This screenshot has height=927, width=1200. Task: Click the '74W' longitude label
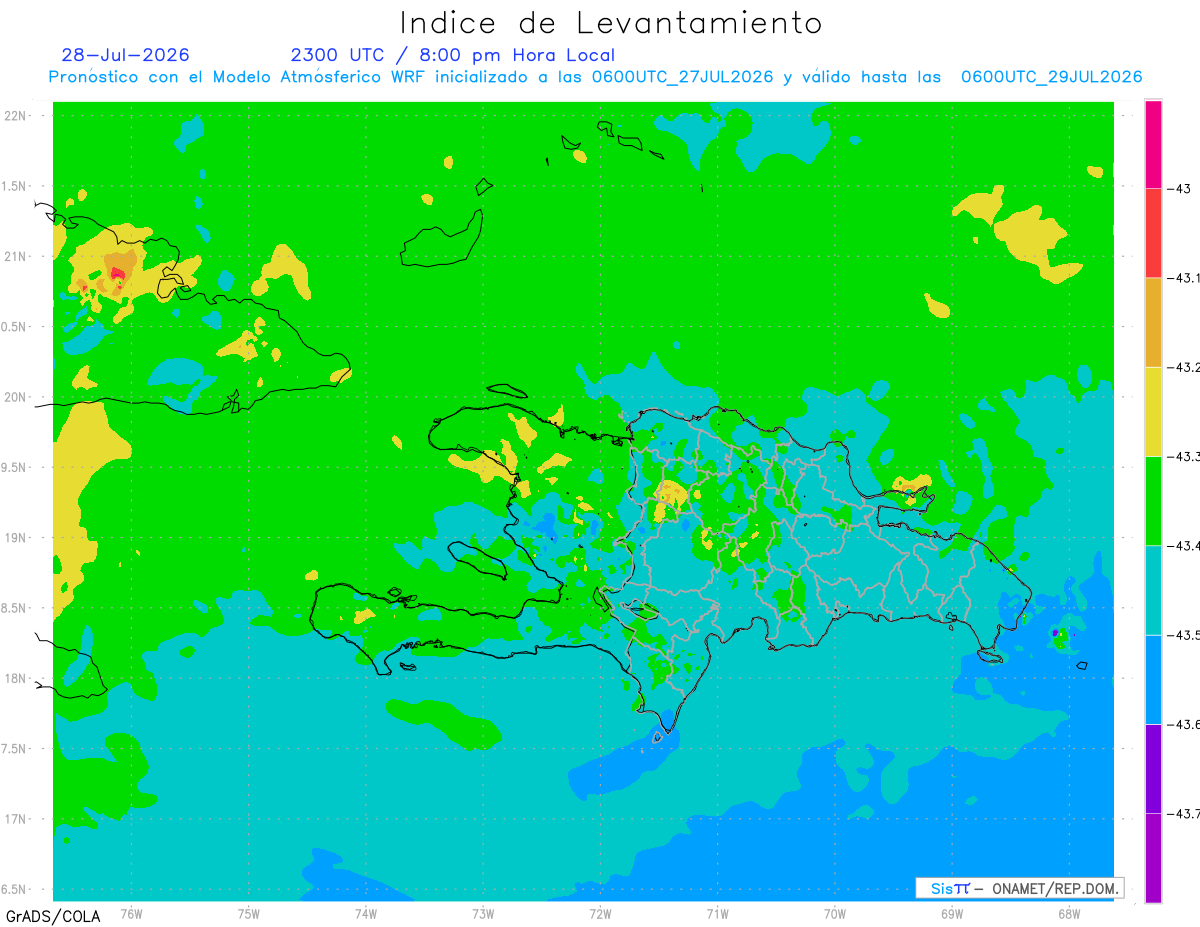(366, 914)
